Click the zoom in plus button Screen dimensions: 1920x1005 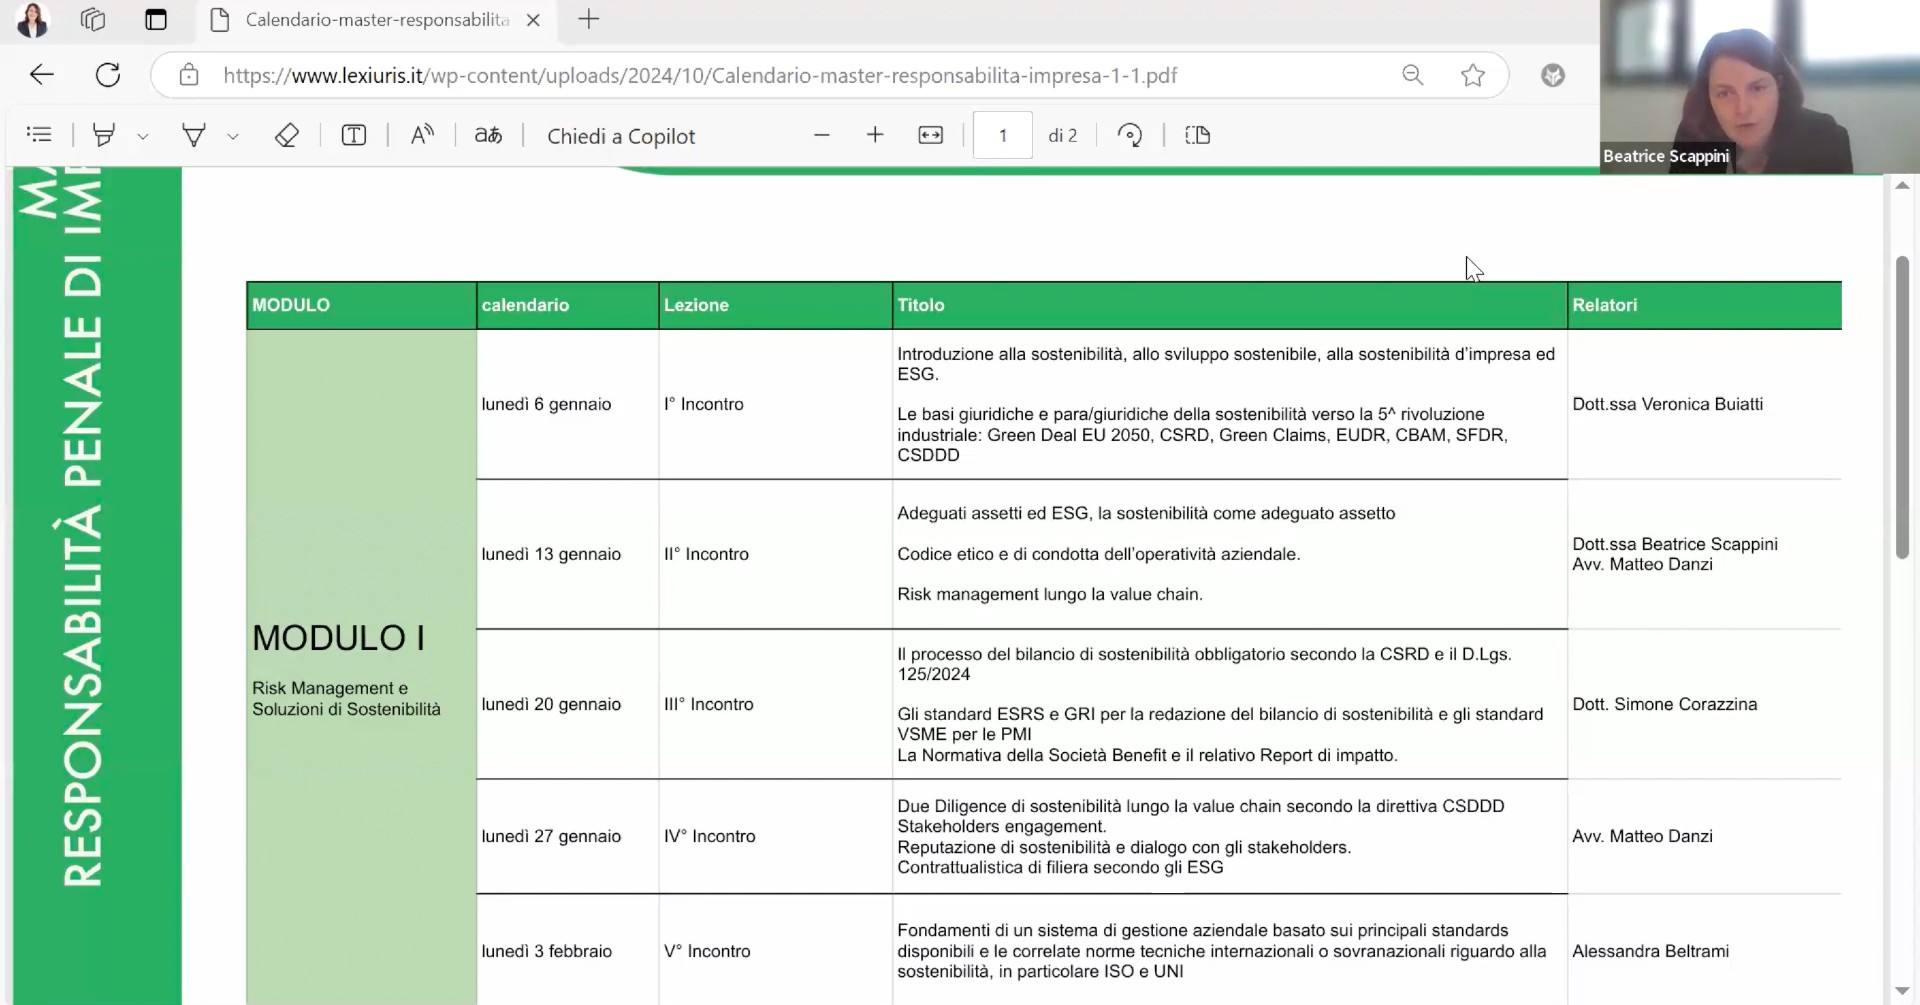875,135
